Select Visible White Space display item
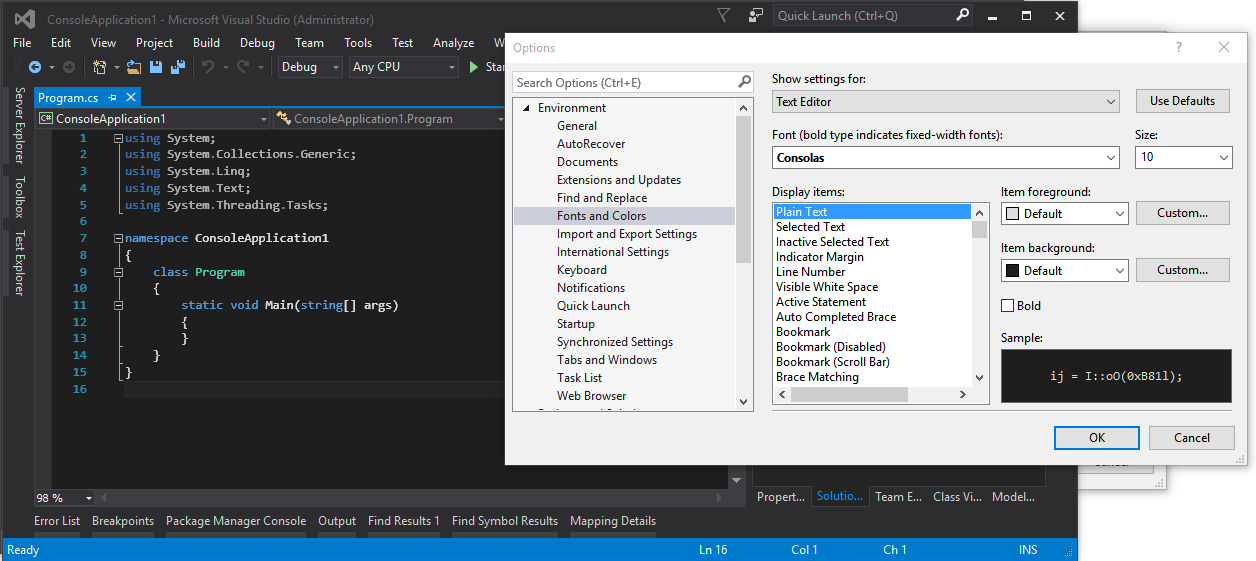Image resolution: width=1256 pixels, height=561 pixels. tap(827, 287)
